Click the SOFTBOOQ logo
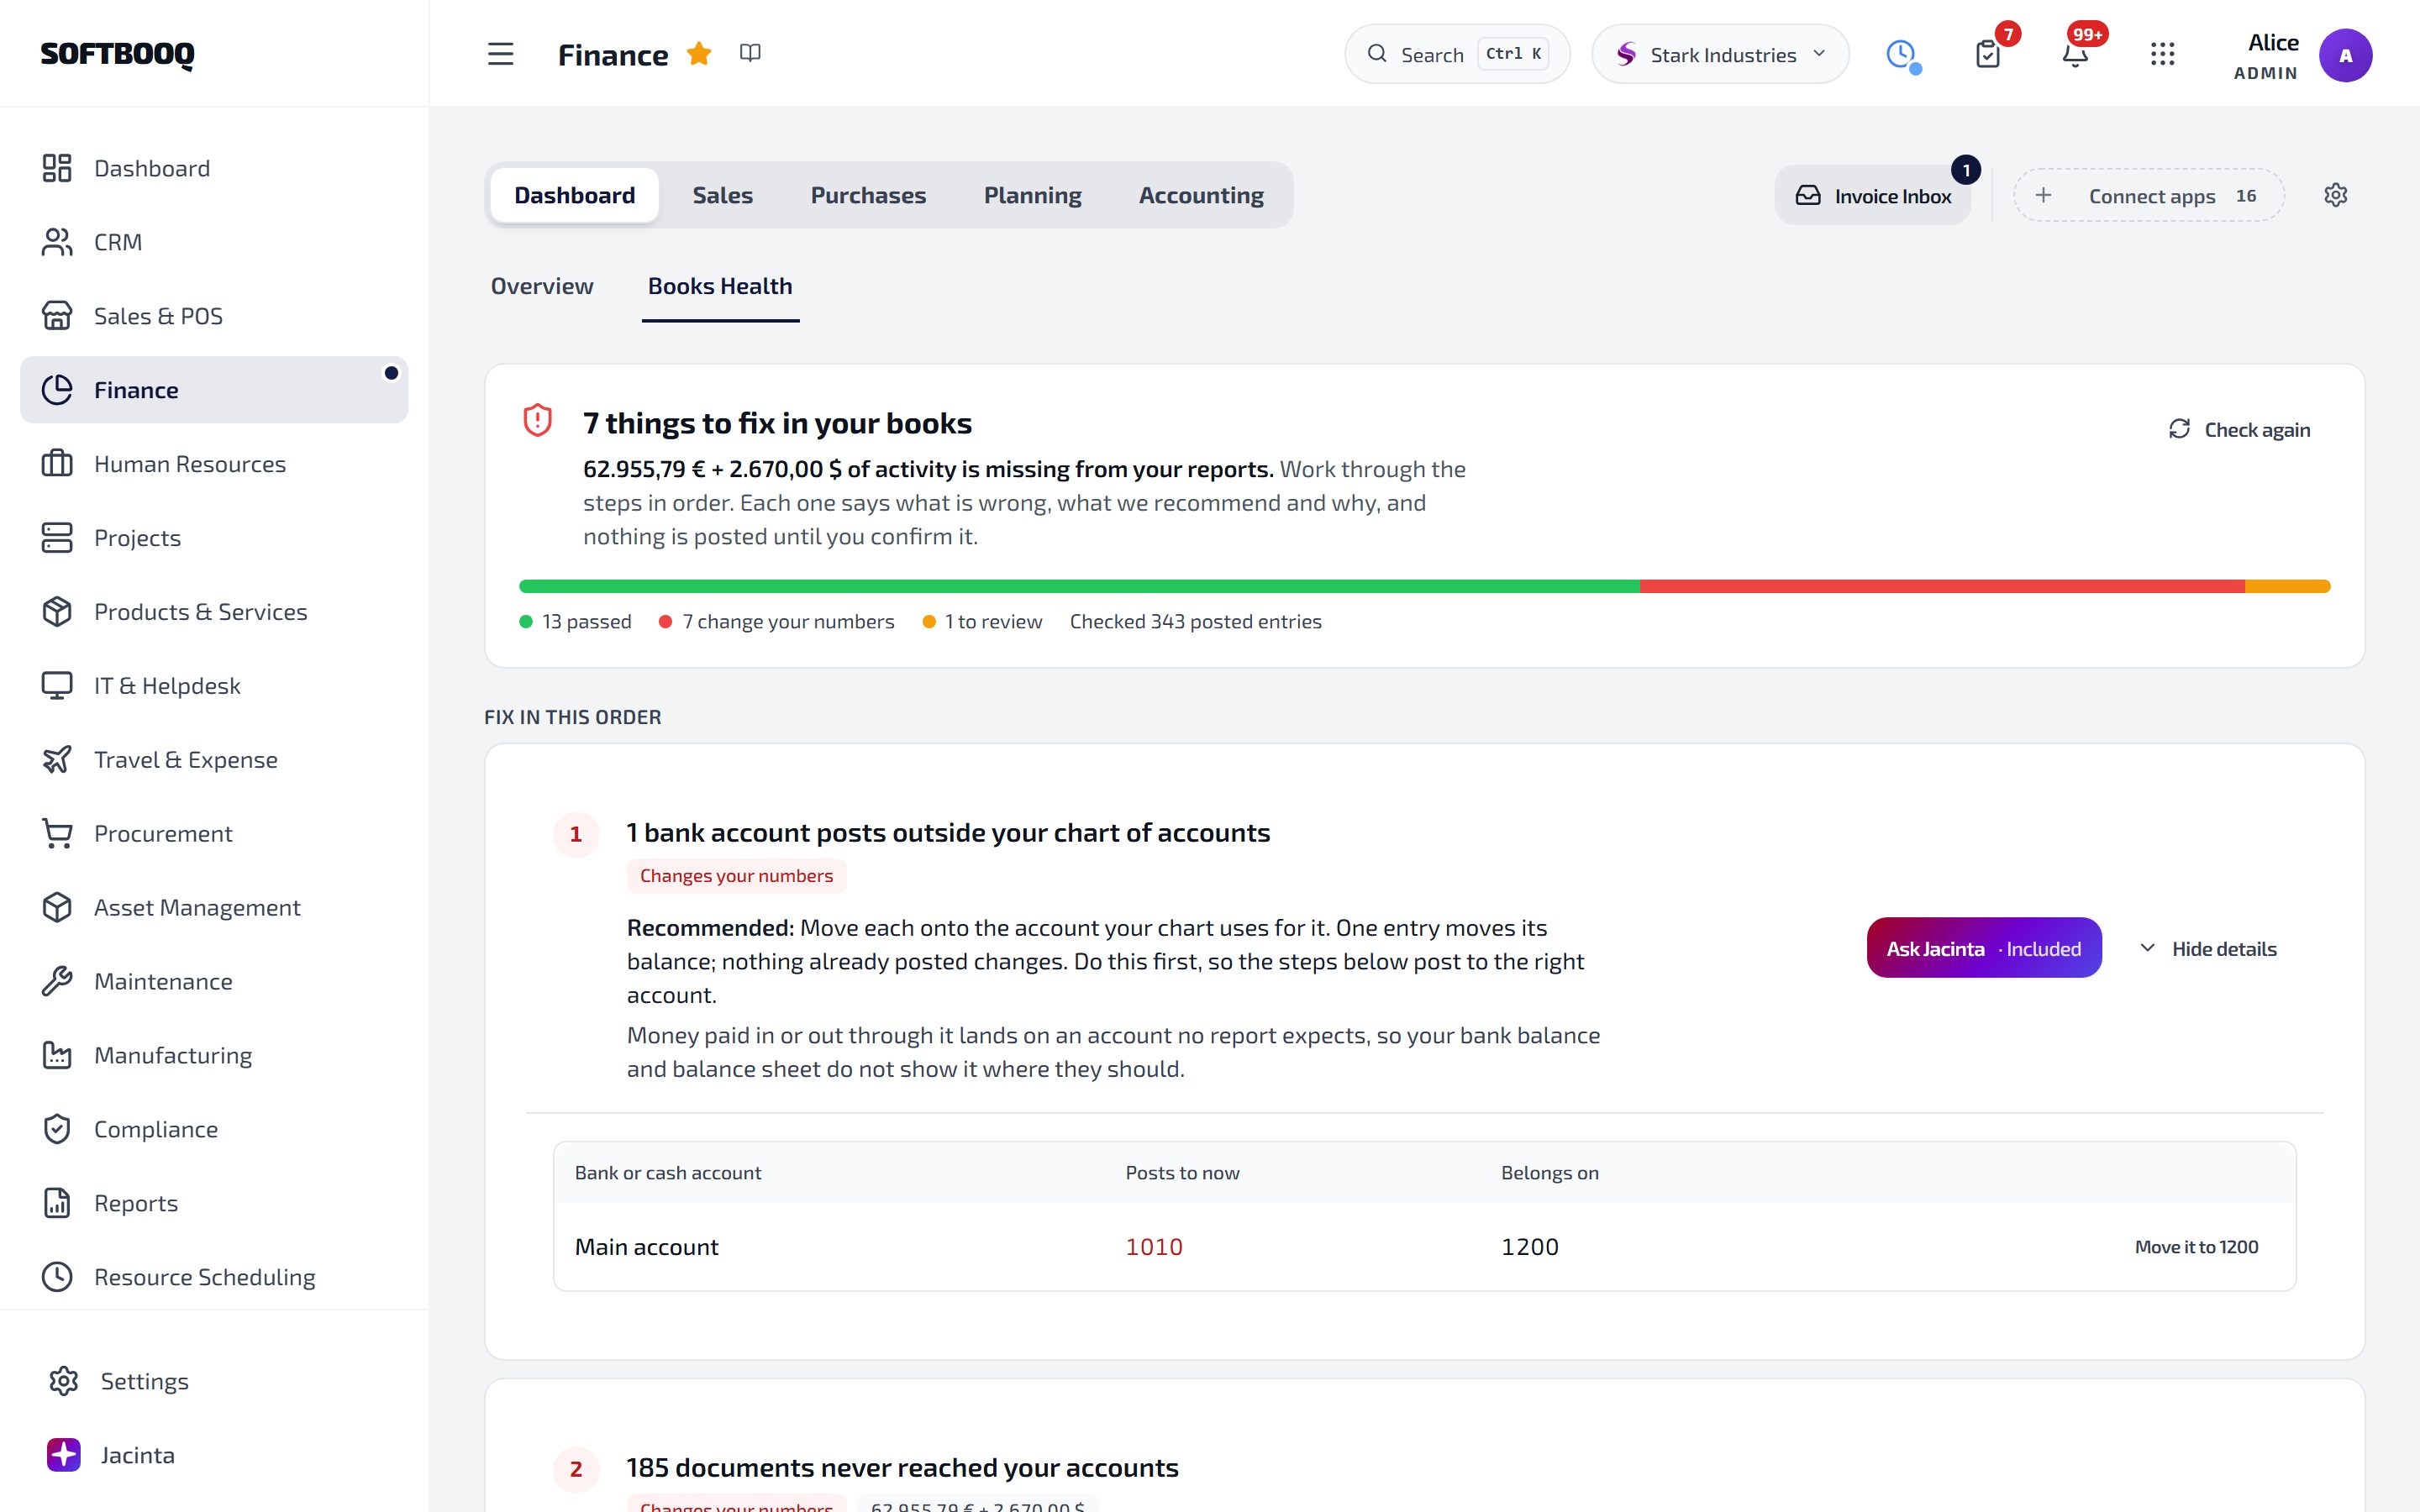 tap(117, 54)
